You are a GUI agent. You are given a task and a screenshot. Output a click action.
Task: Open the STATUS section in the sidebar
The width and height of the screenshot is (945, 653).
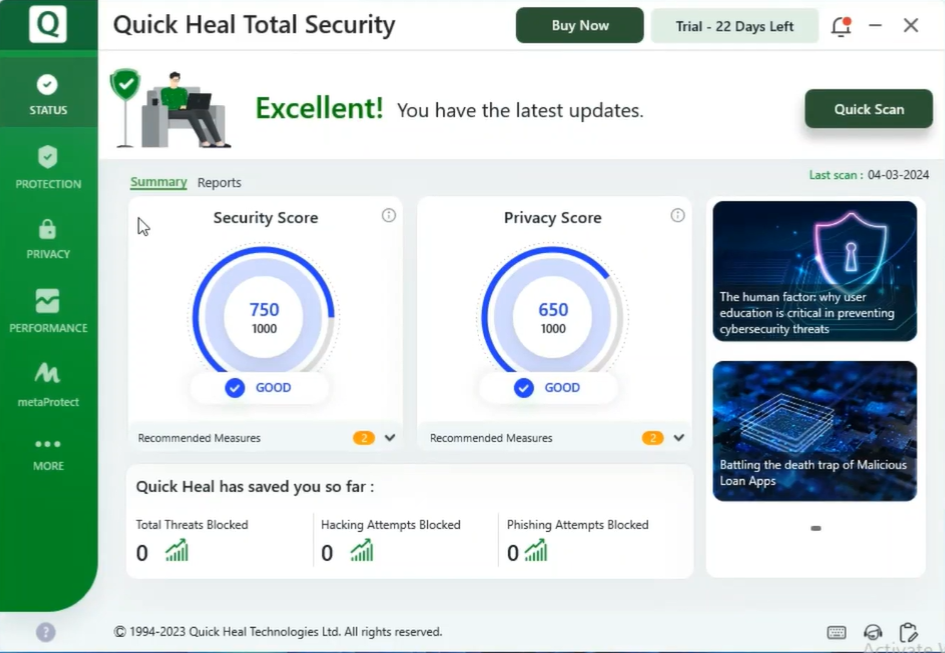[47, 91]
